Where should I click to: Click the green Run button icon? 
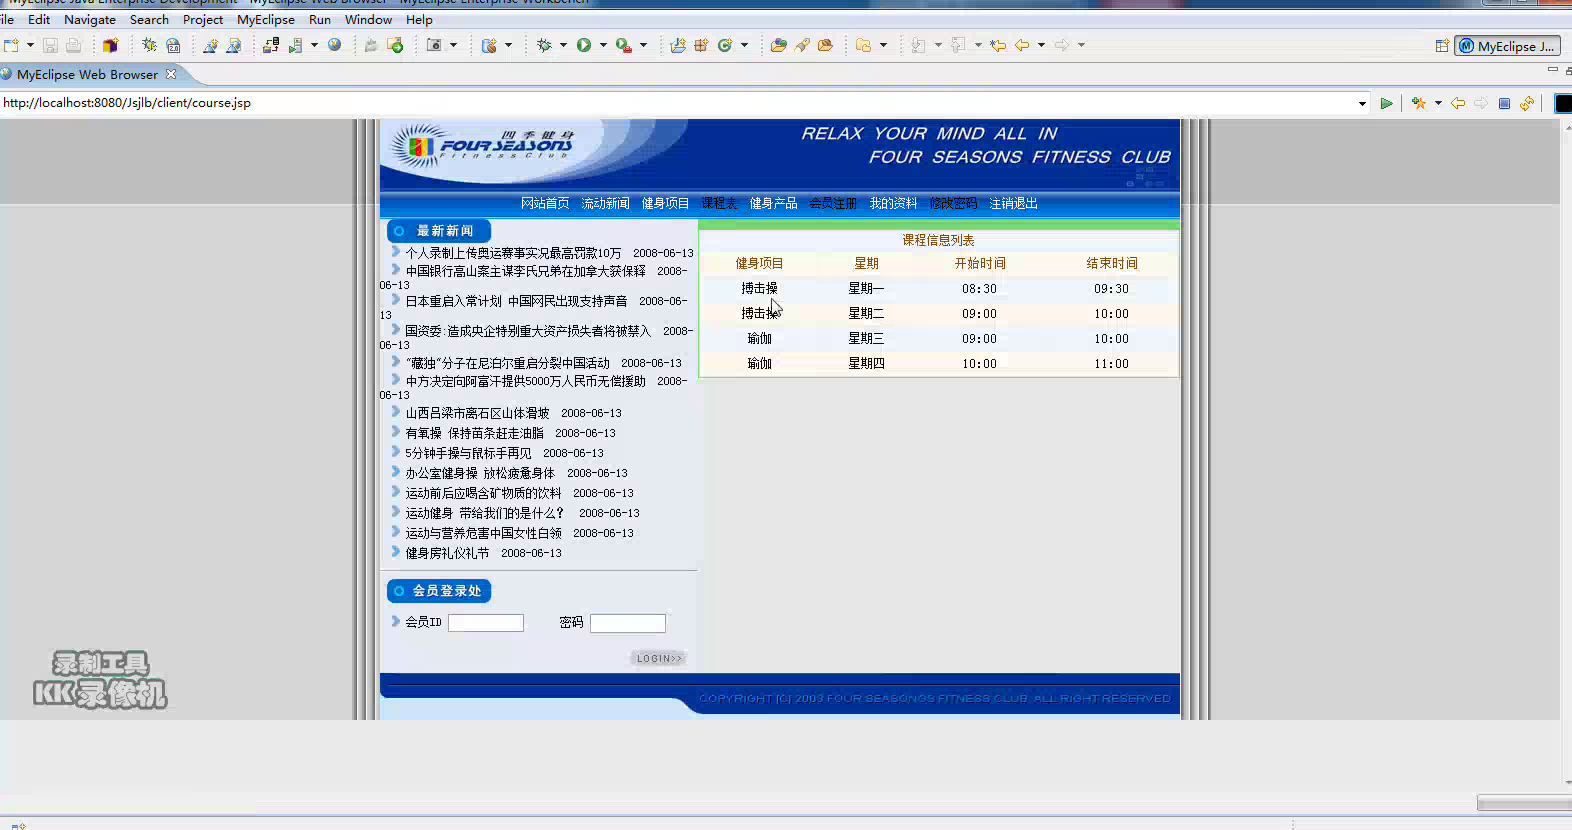584,45
